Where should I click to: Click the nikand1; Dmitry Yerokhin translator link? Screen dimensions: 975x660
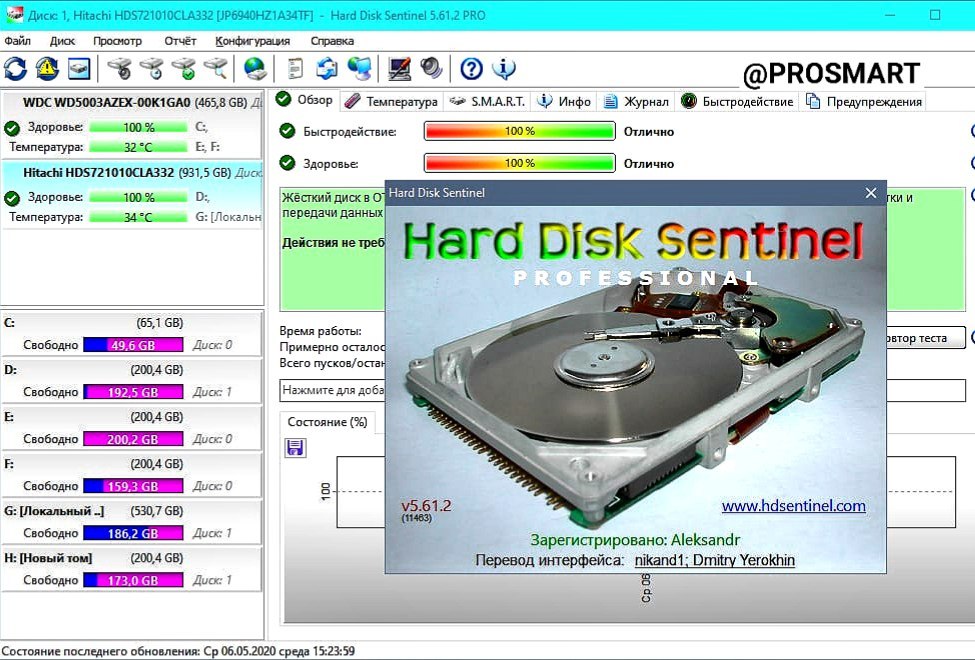pyautogui.click(x=714, y=560)
